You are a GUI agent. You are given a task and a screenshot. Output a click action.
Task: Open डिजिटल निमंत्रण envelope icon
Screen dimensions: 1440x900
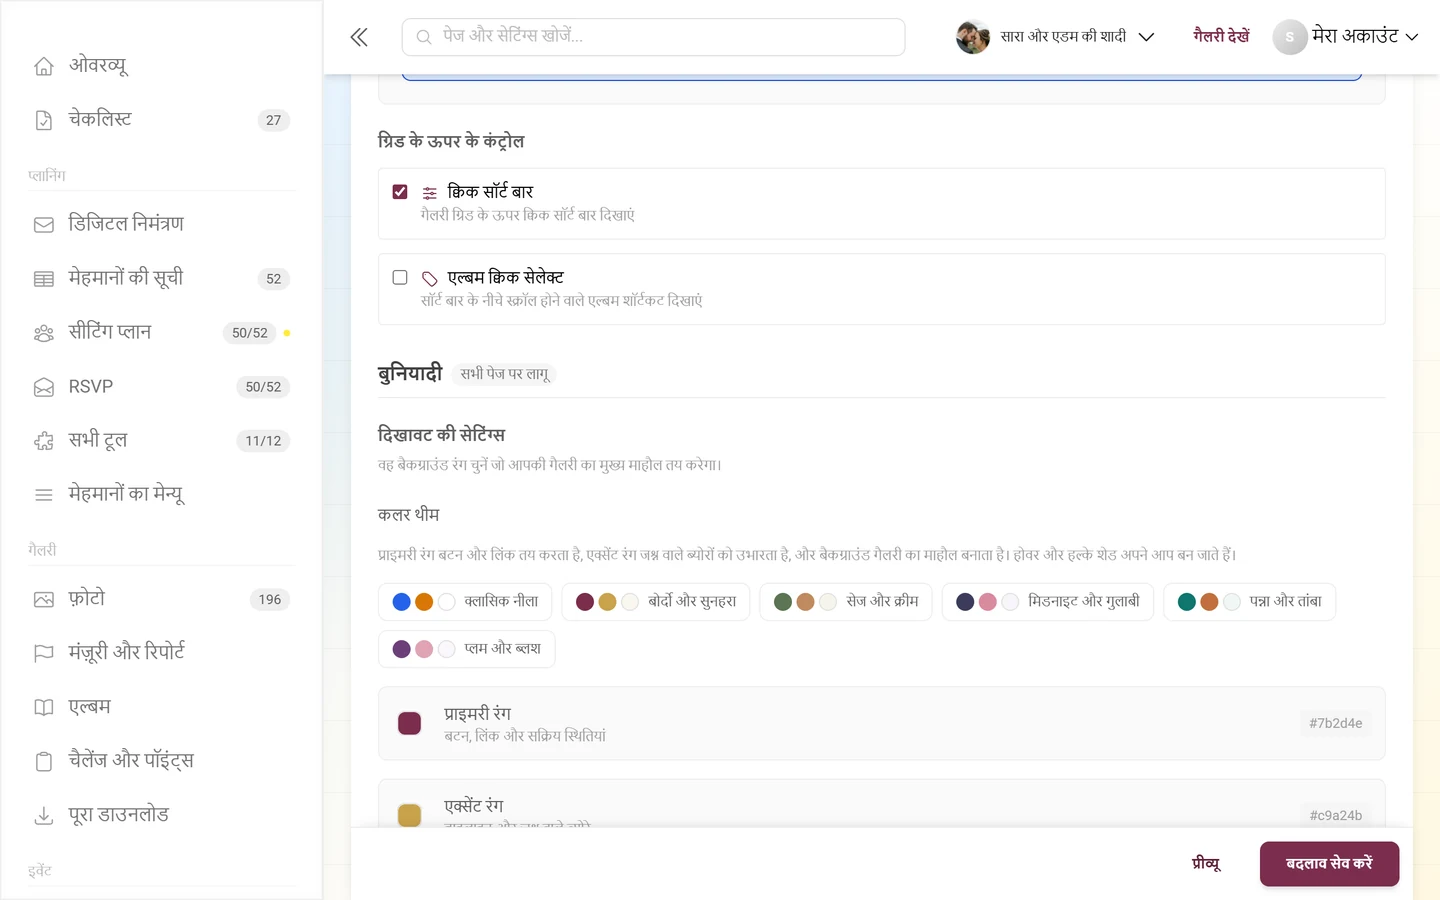[x=44, y=225]
